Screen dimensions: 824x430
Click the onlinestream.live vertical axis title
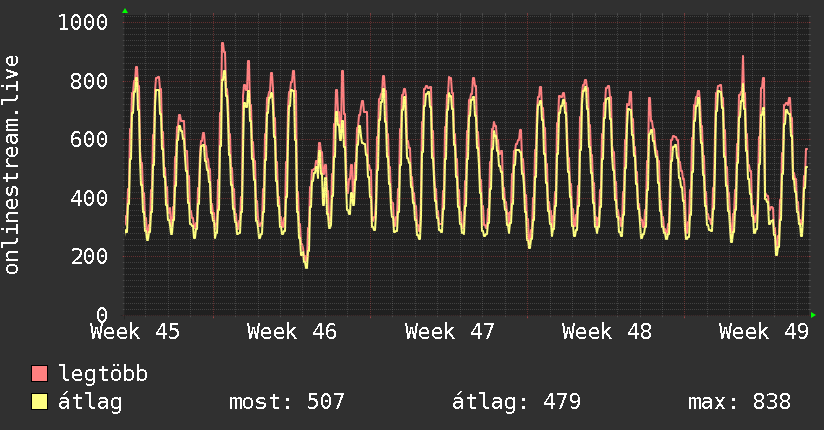[x=12, y=165]
